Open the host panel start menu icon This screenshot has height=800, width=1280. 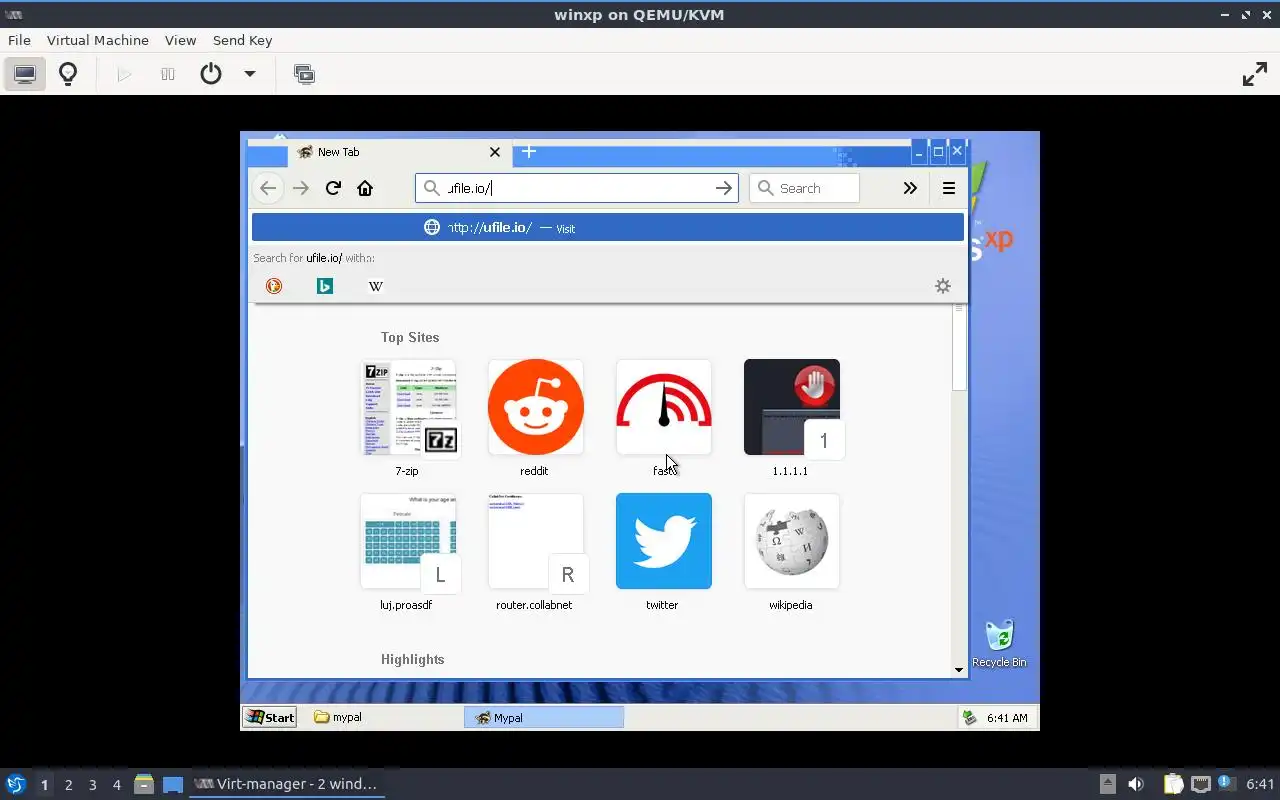(x=15, y=784)
